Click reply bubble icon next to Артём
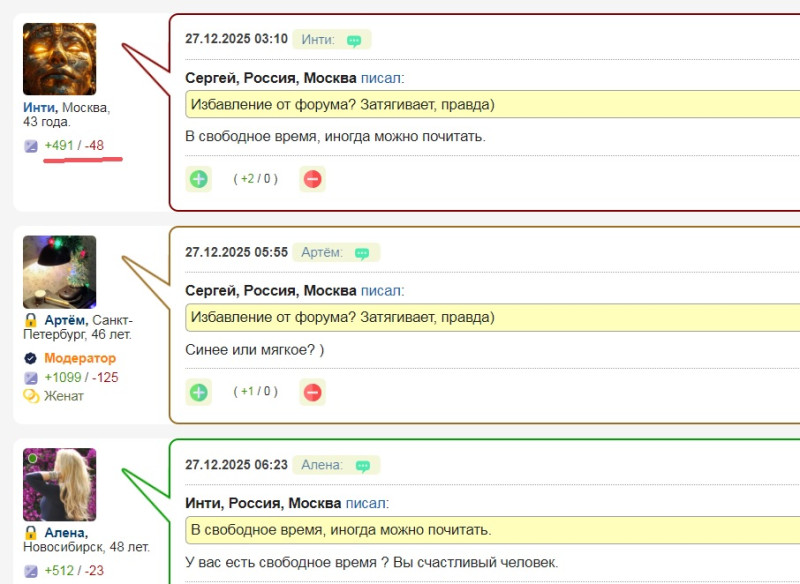The height and width of the screenshot is (584, 800). click(362, 253)
